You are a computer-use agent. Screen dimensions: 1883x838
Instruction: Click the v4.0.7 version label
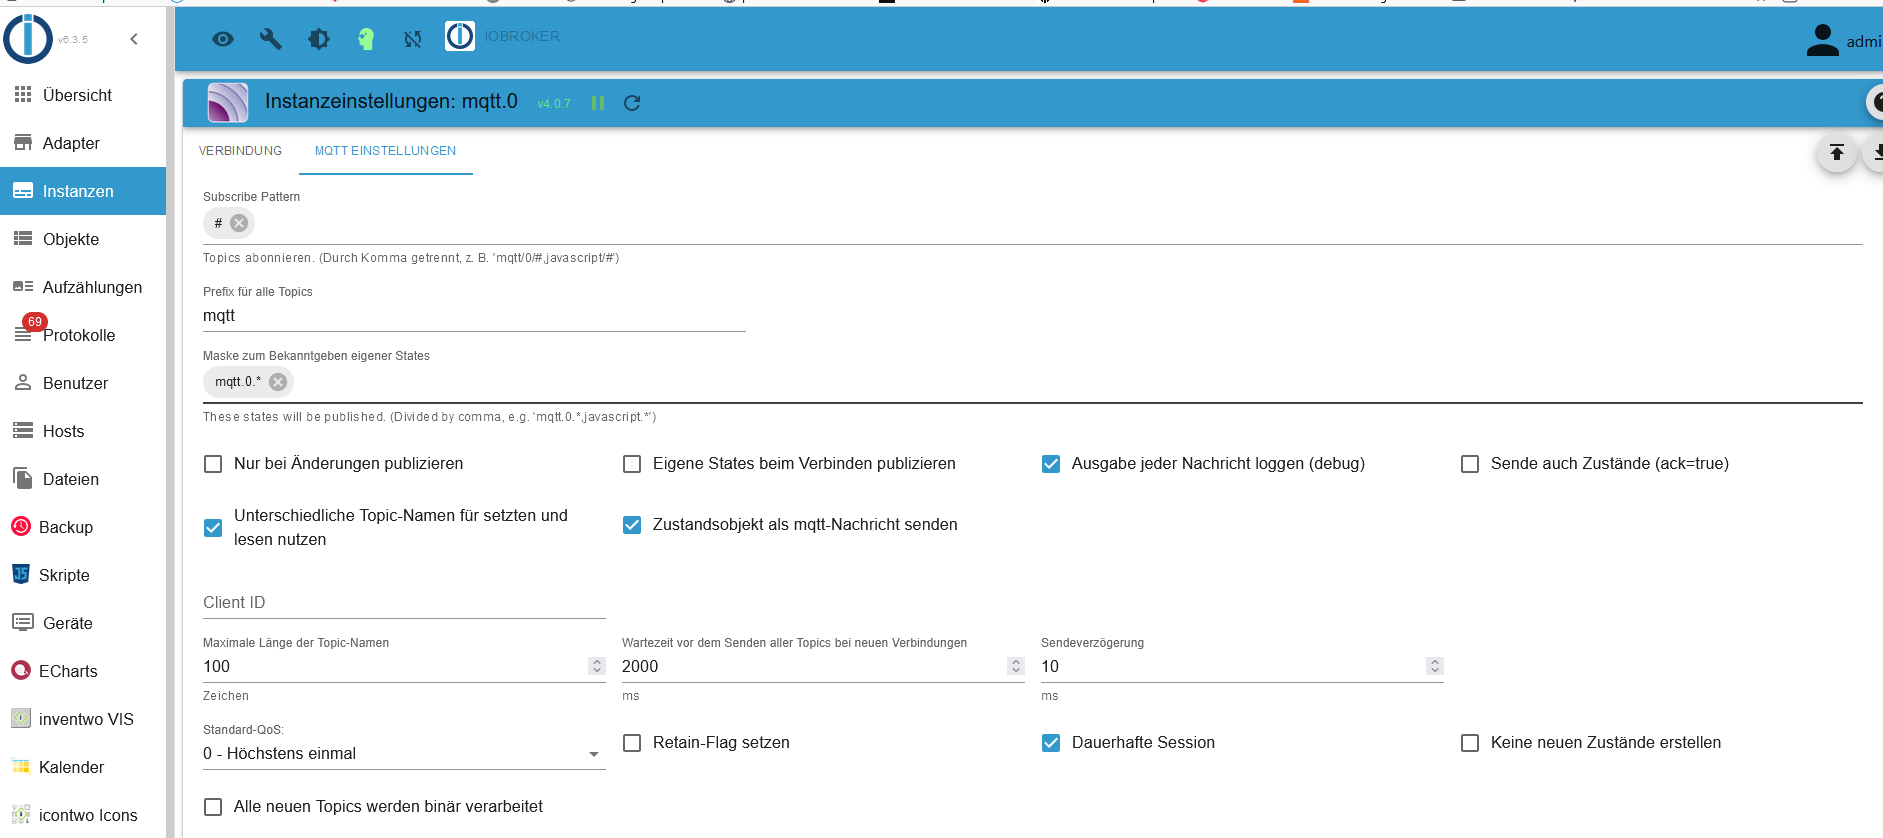point(554,104)
